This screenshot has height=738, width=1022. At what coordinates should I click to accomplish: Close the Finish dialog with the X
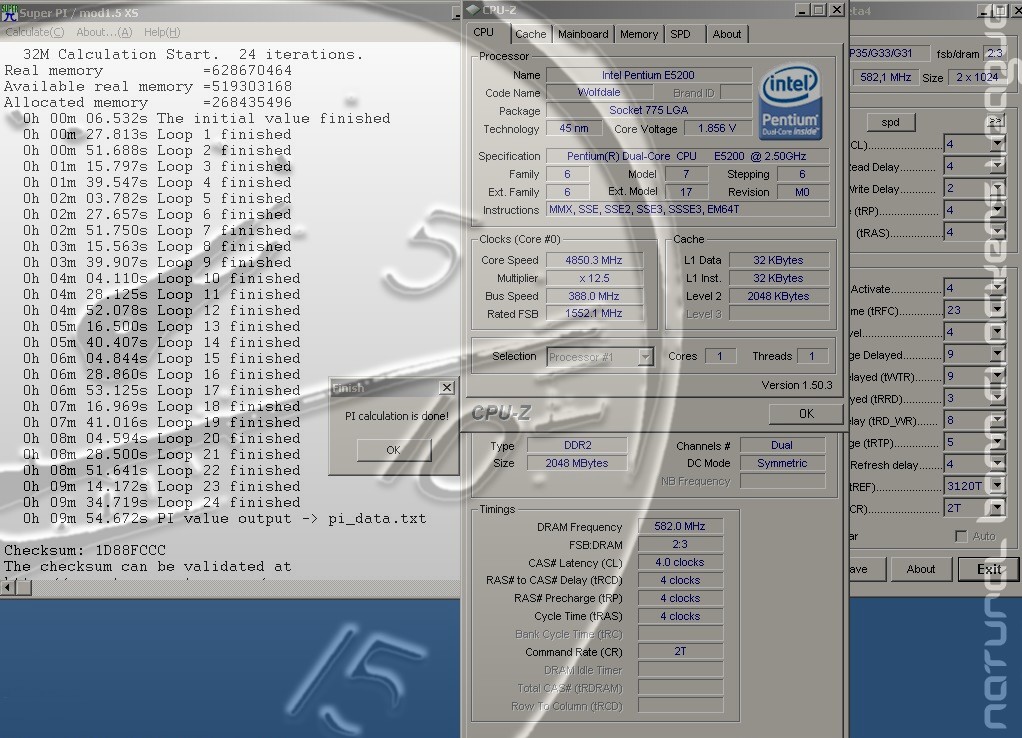pos(447,387)
